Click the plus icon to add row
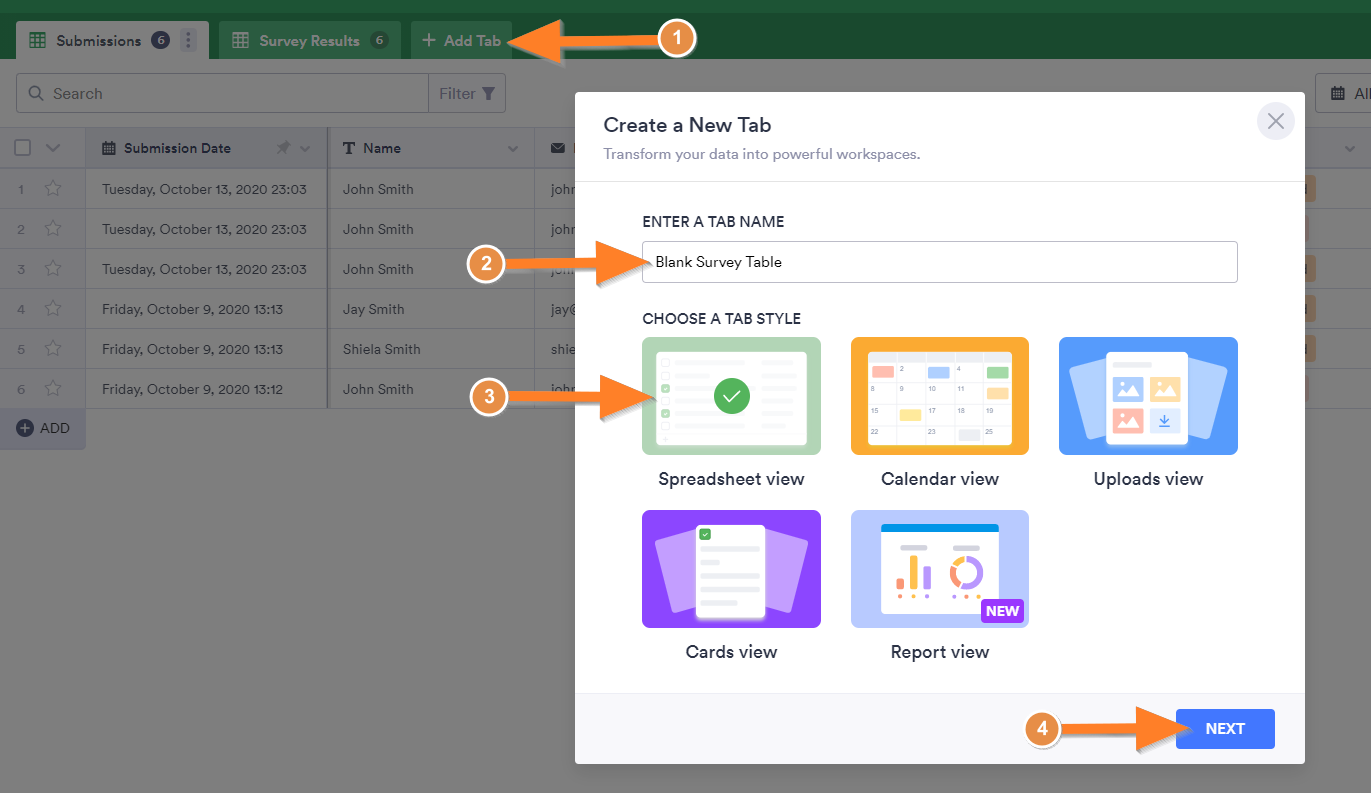The image size is (1371, 793). 26,428
